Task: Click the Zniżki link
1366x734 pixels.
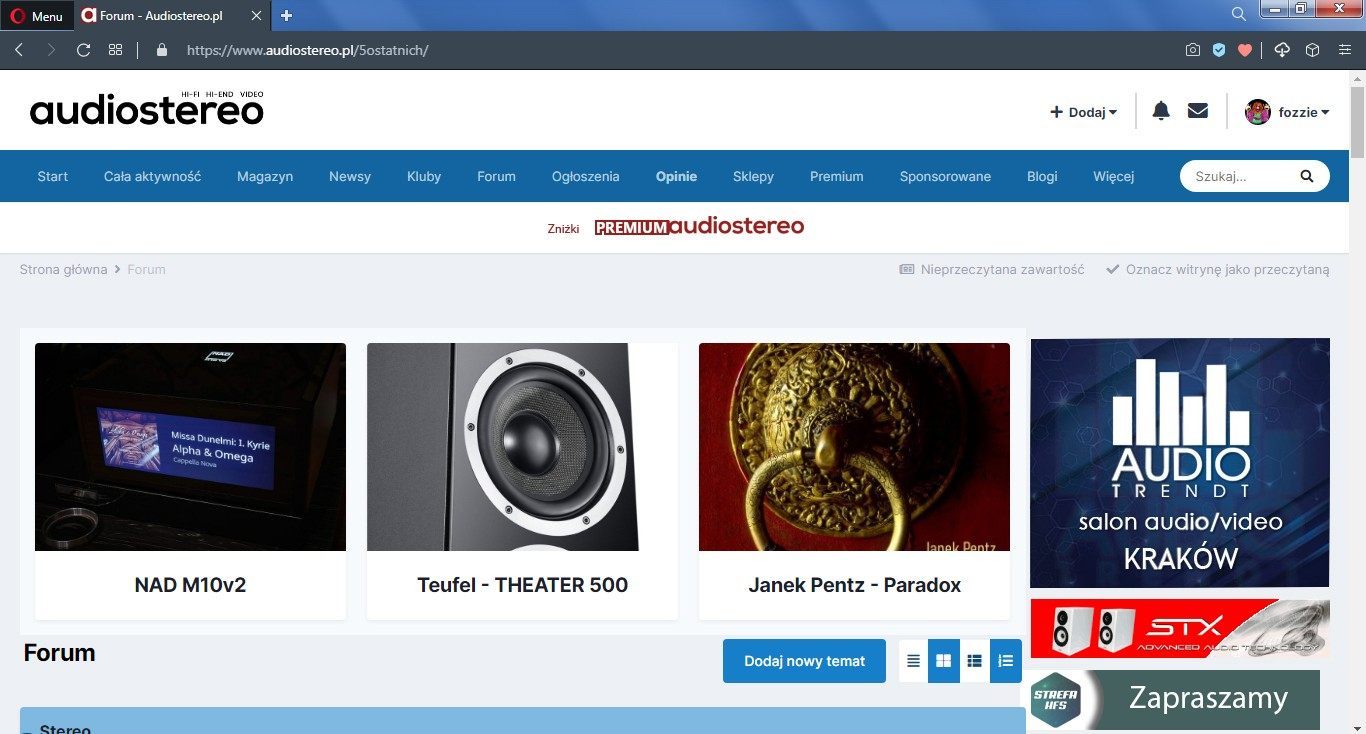Action: point(563,229)
